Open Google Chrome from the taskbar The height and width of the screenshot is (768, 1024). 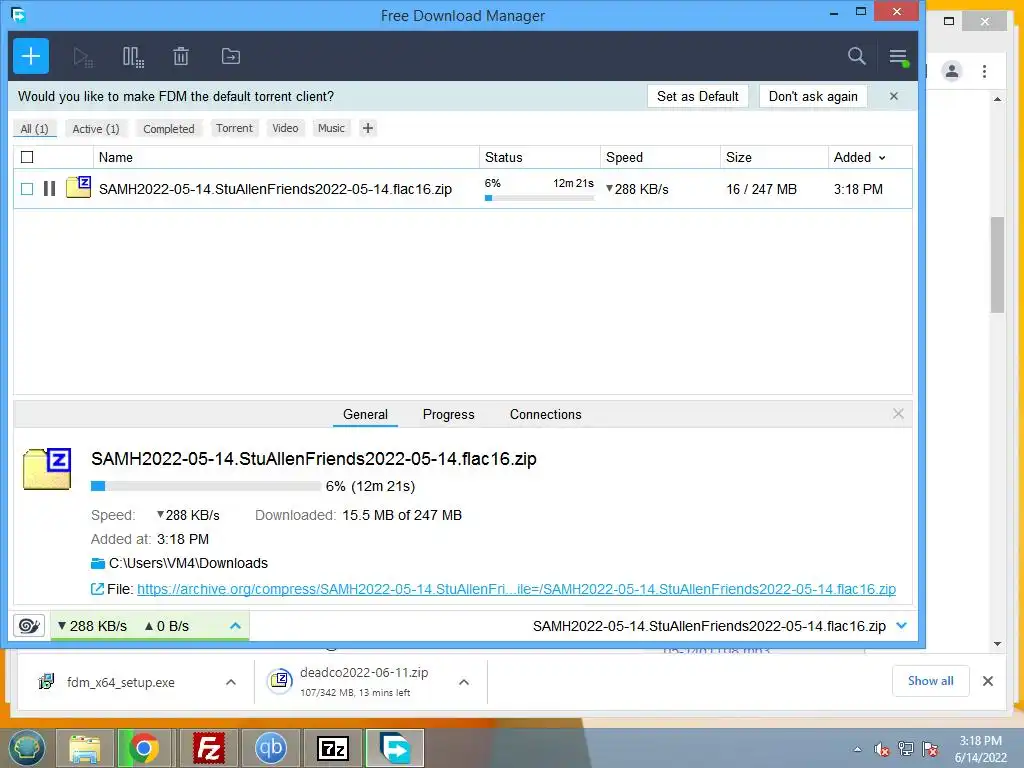144,748
